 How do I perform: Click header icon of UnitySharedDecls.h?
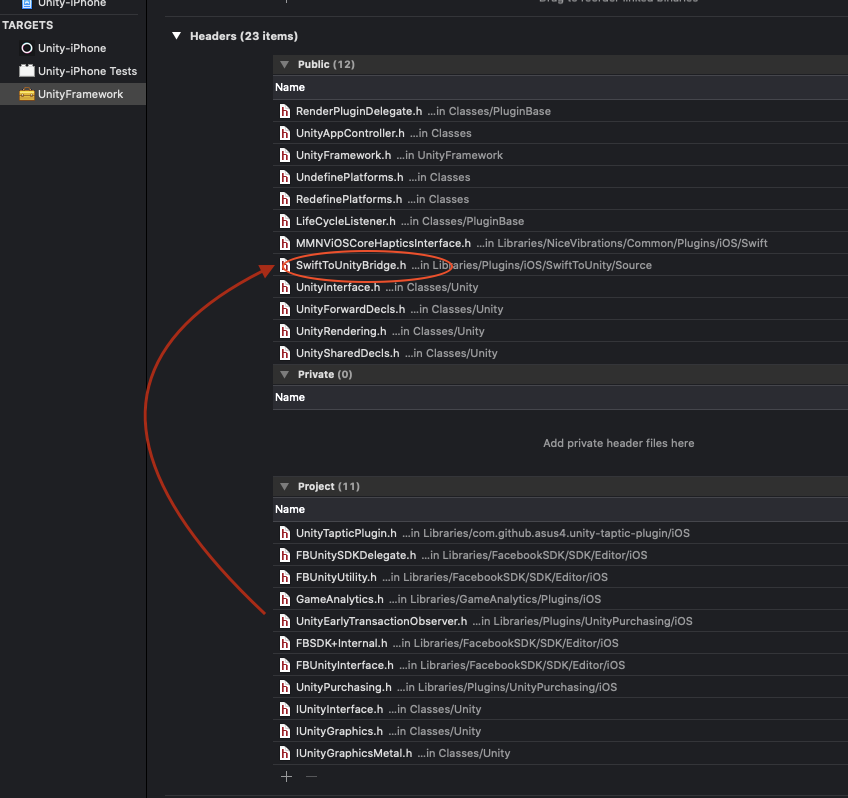[284, 353]
